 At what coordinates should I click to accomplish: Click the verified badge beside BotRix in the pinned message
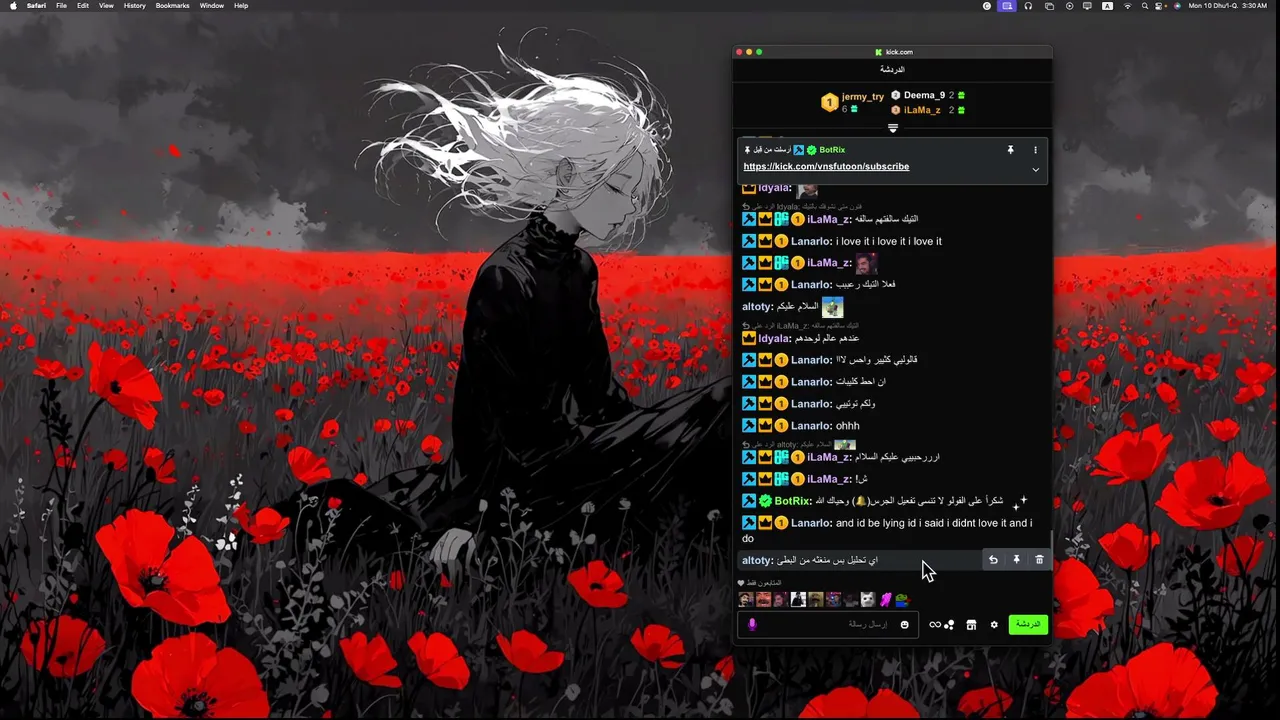812,150
